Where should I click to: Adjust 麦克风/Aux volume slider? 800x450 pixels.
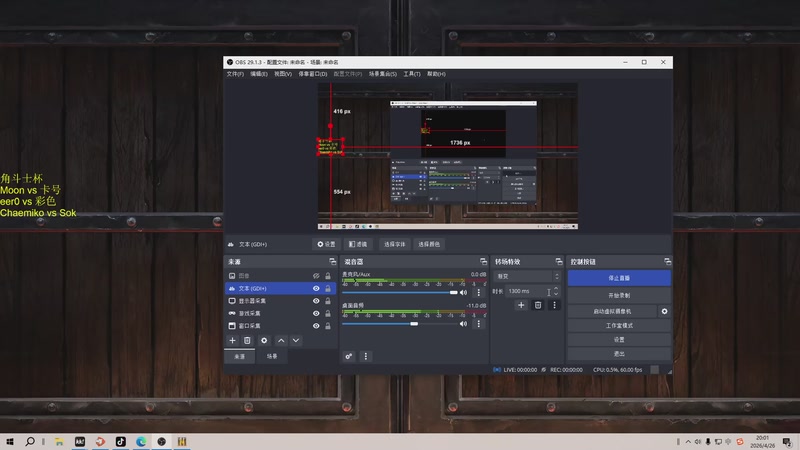click(x=399, y=292)
